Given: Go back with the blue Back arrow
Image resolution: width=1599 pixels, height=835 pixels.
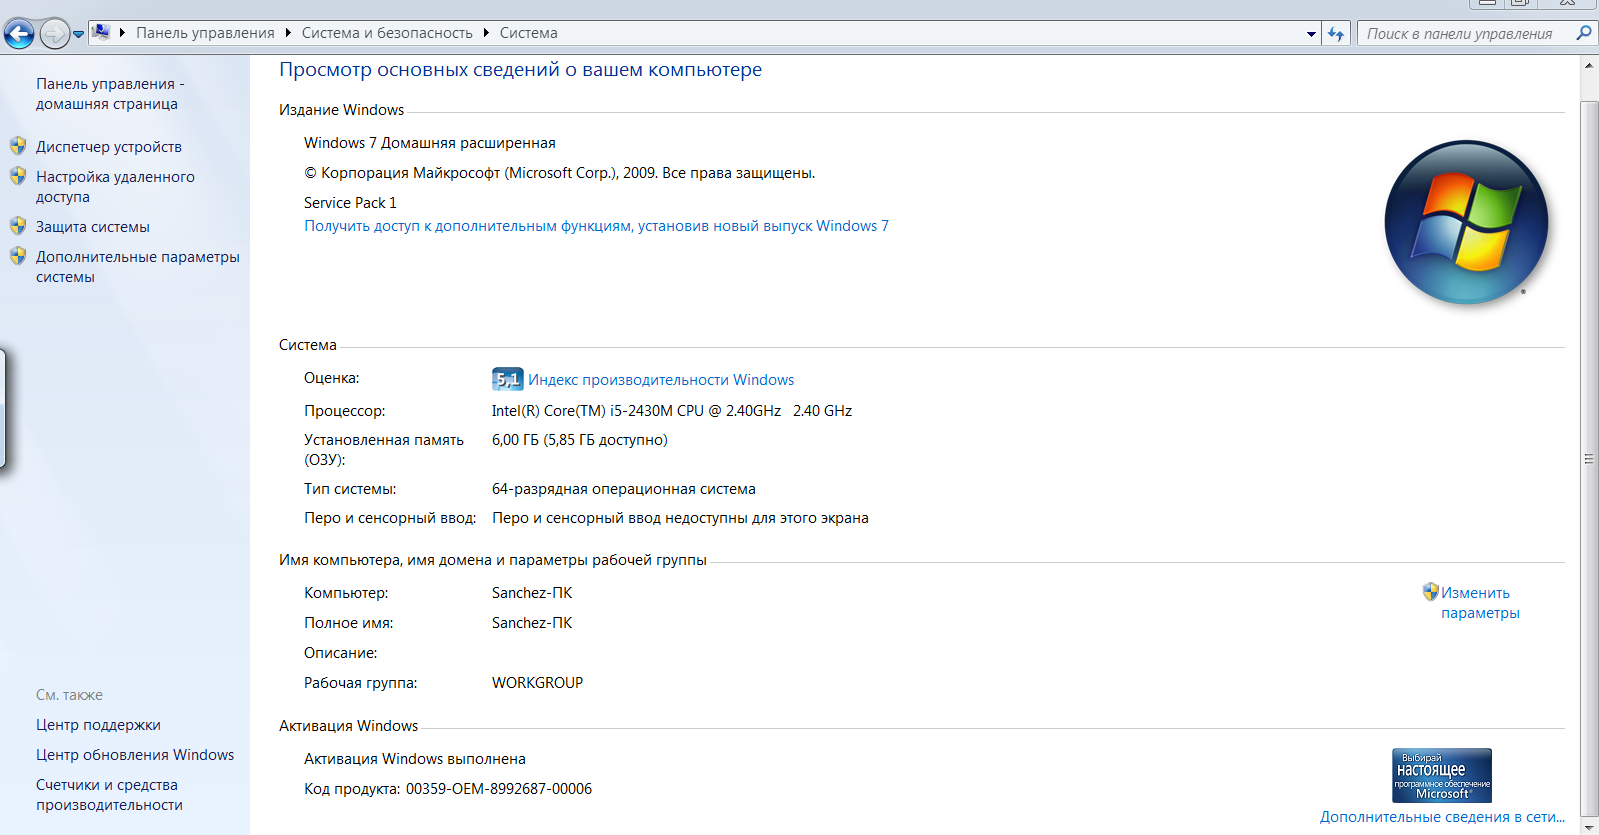Looking at the screenshot, I should (19, 34).
